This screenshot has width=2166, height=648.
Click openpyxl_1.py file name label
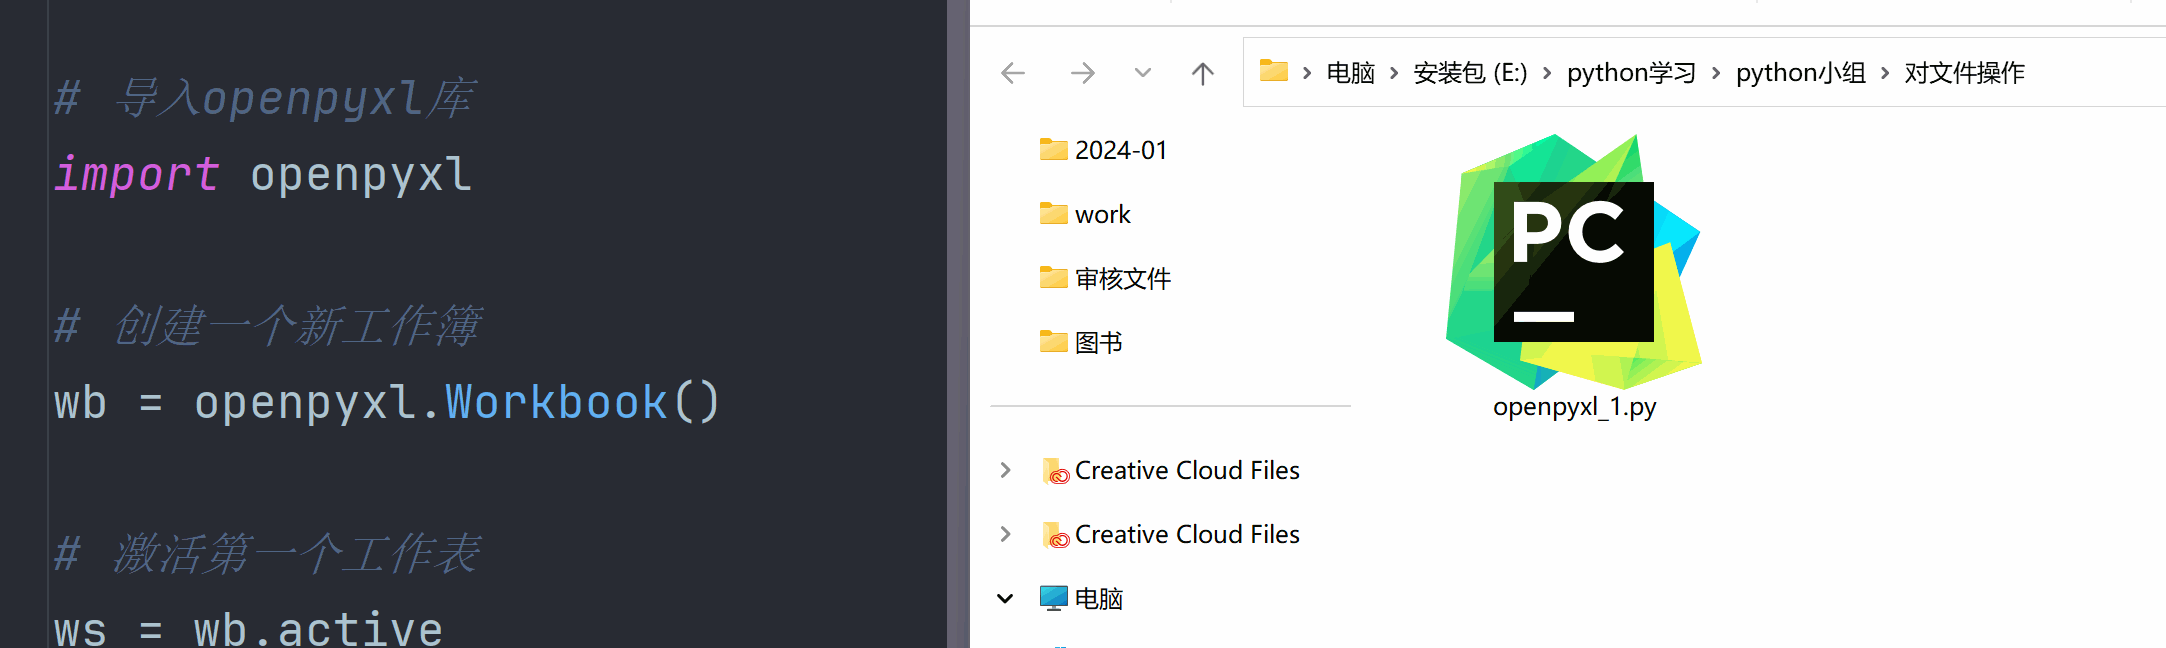point(1574,407)
